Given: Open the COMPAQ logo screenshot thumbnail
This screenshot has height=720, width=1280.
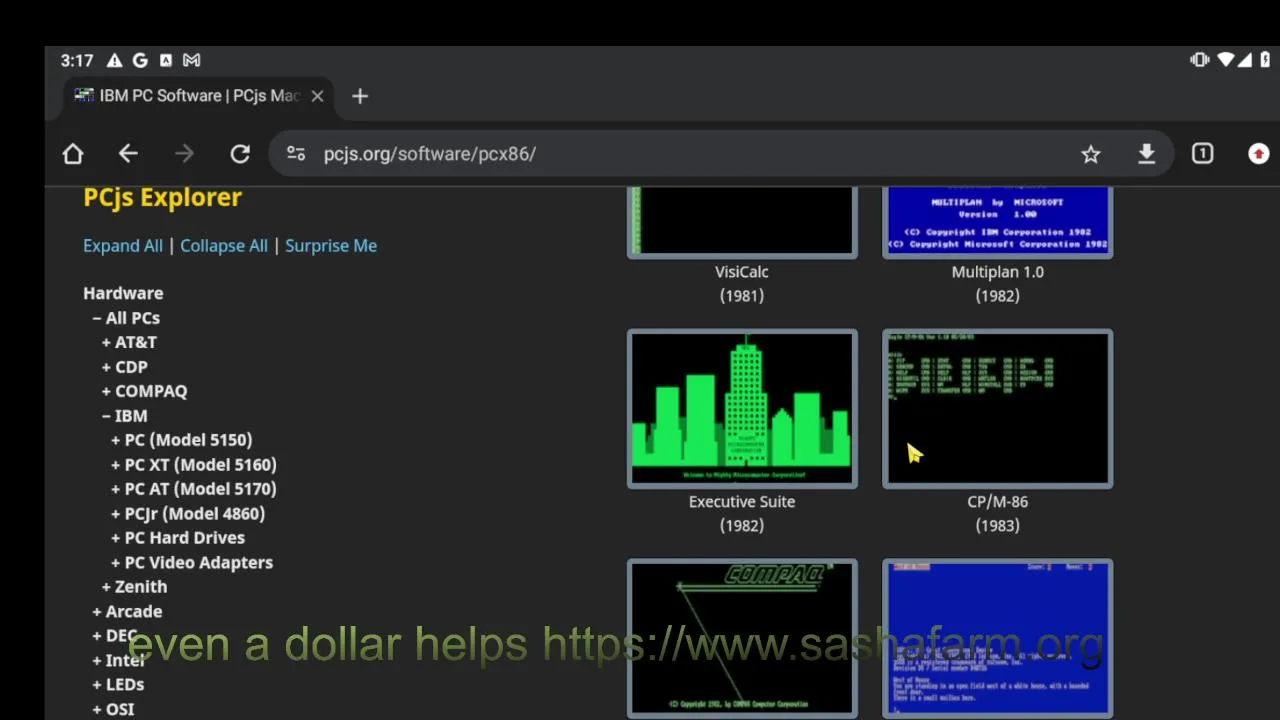Looking at the screenshot, I should (x=742, y=638).
